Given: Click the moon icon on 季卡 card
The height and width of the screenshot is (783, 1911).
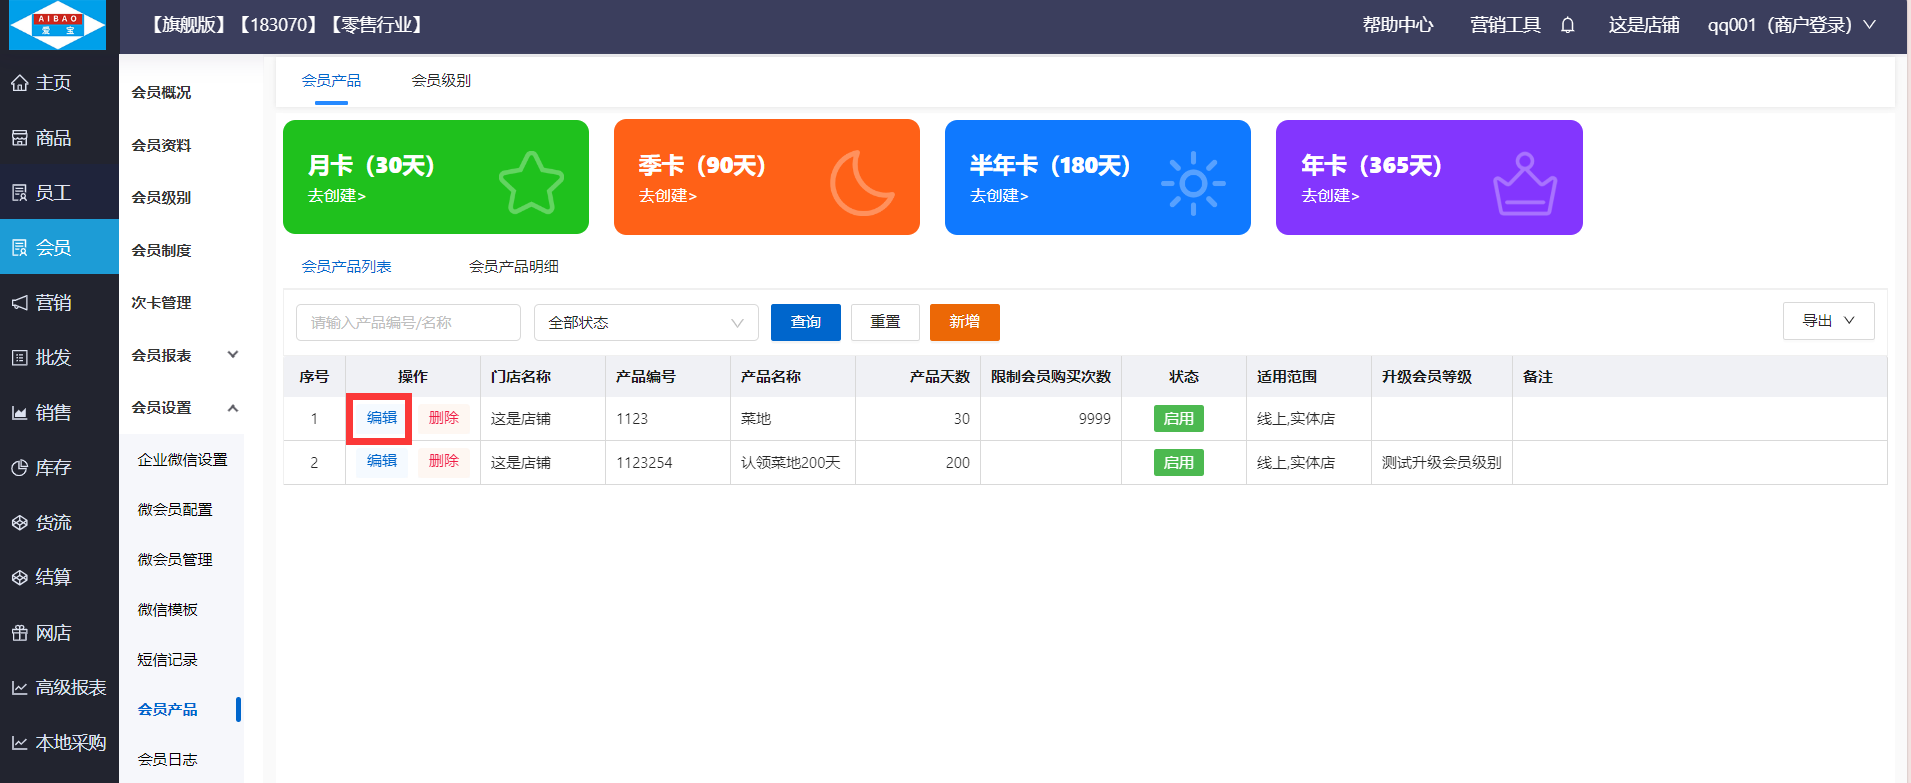Looking at the screenshot, I should click(861, 182).
